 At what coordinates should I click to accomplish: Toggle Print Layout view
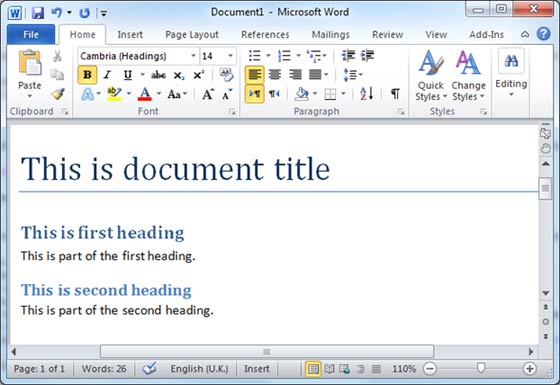click(x=313, y=369)
